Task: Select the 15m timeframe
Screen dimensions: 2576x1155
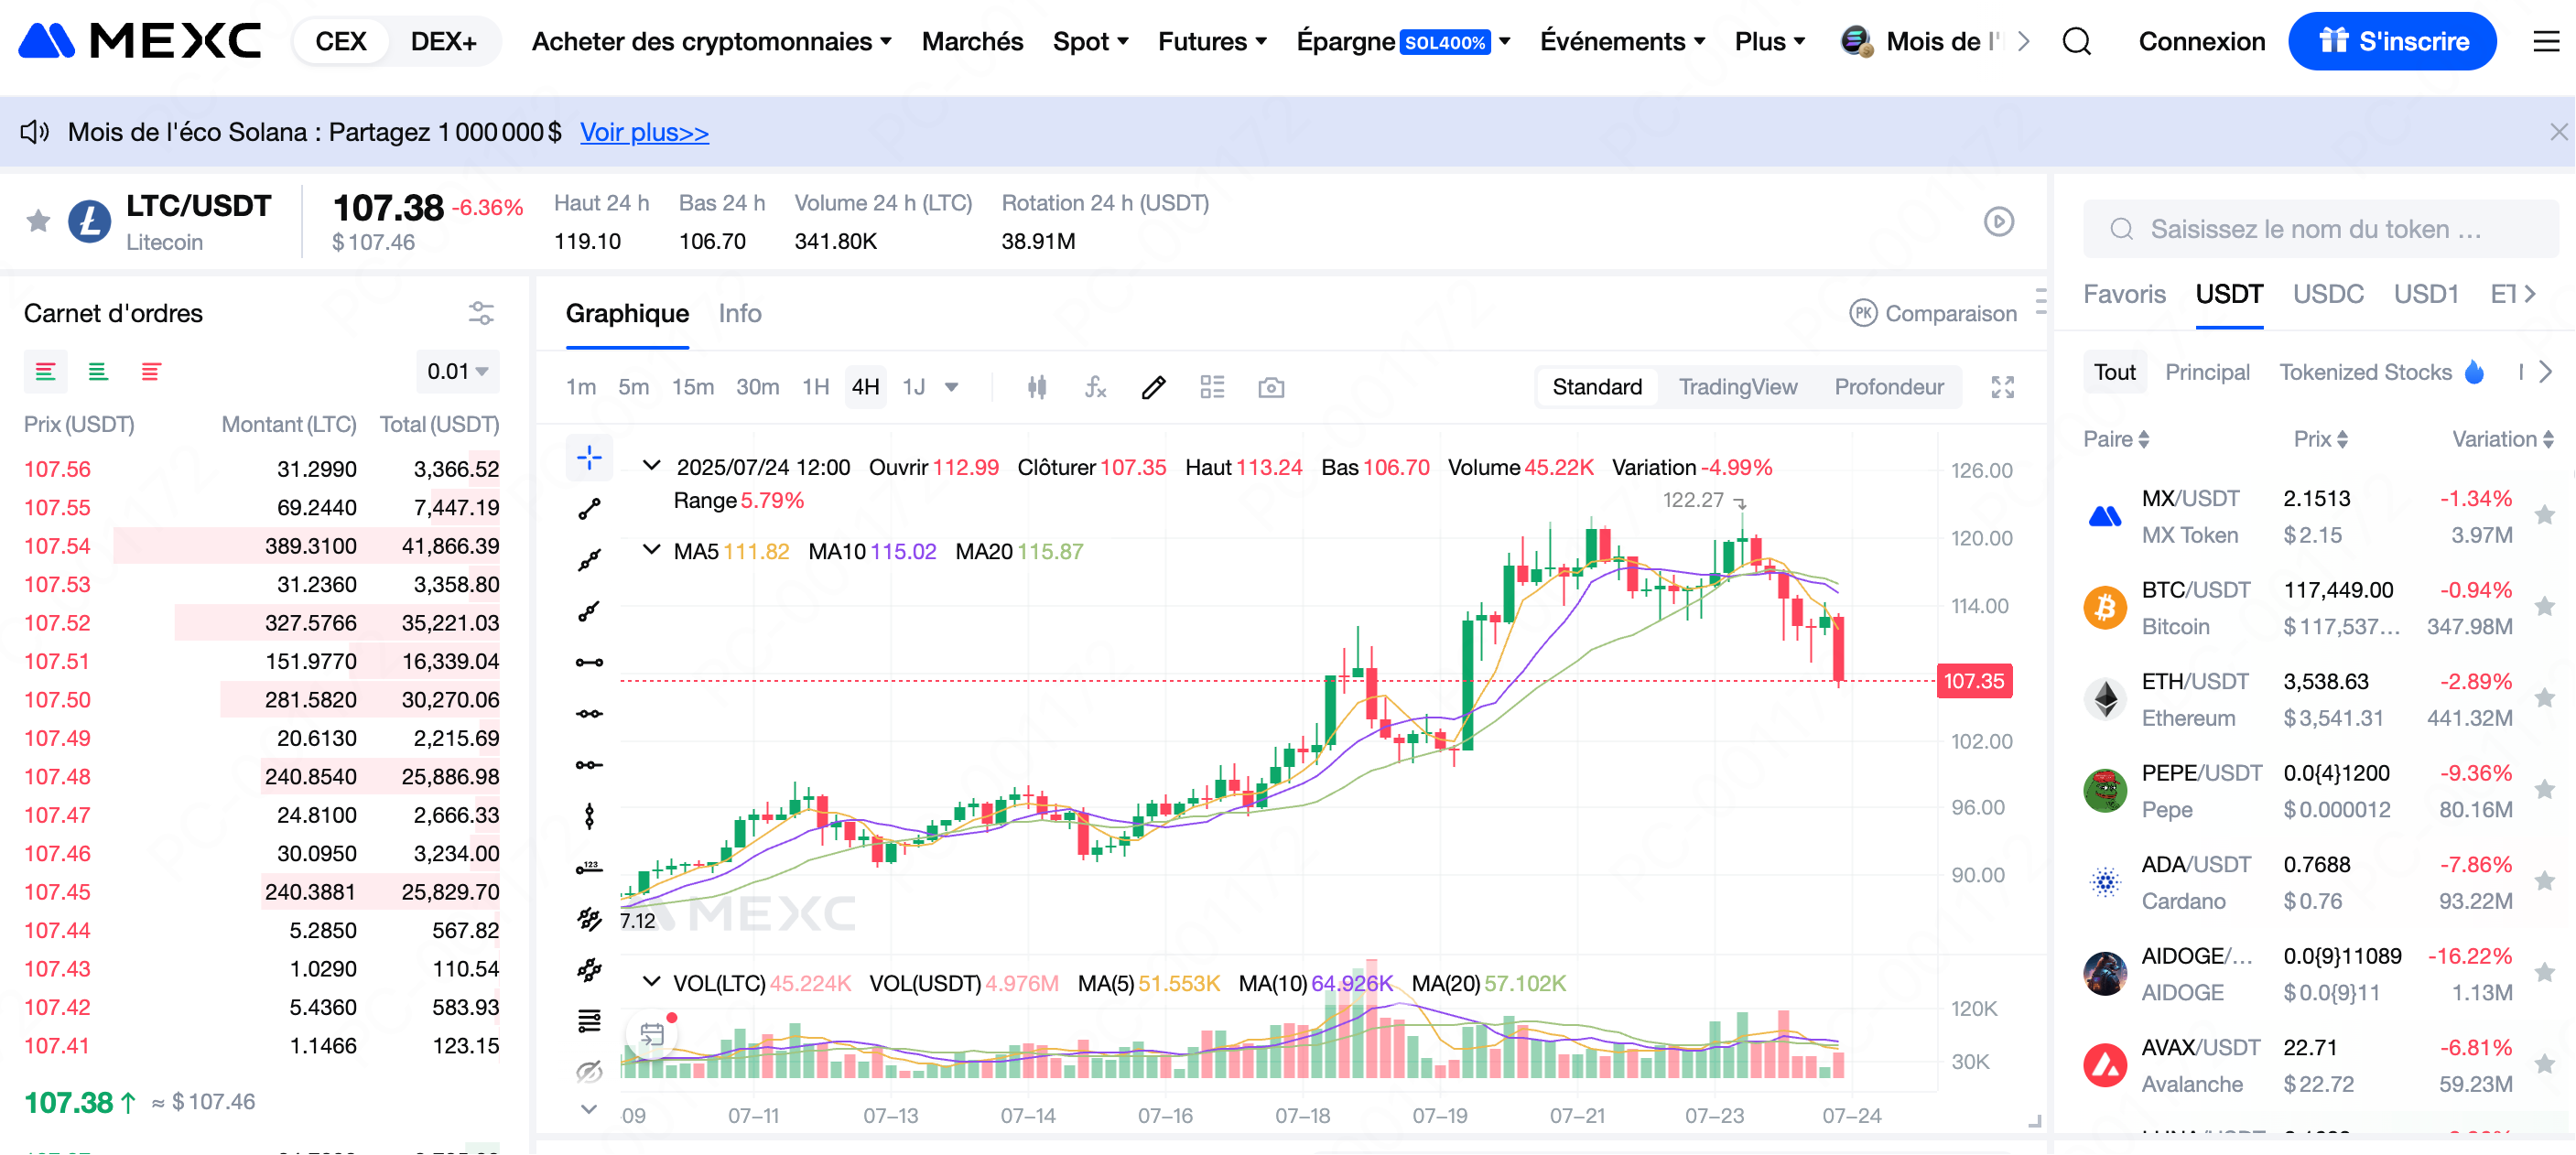Action: point(692,387)
